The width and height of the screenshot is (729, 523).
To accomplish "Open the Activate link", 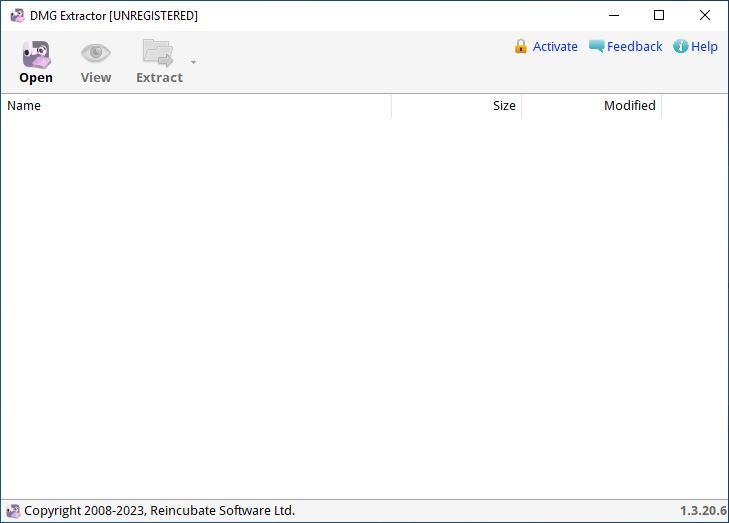I will tap(555, 46).
